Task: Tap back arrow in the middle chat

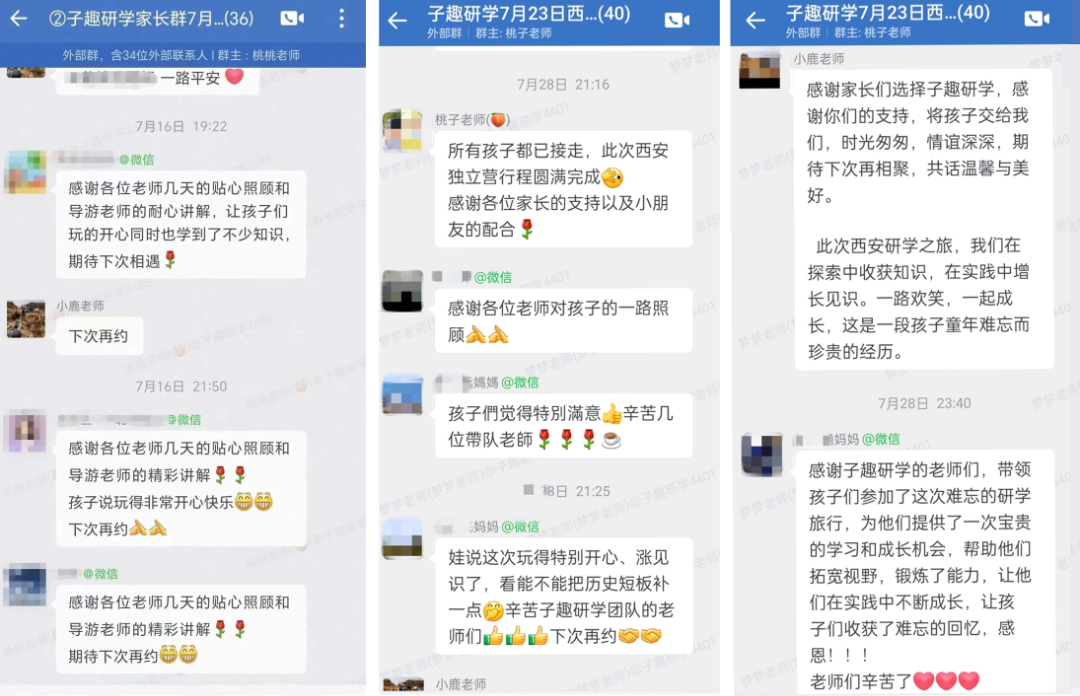Action: [397, 21]
